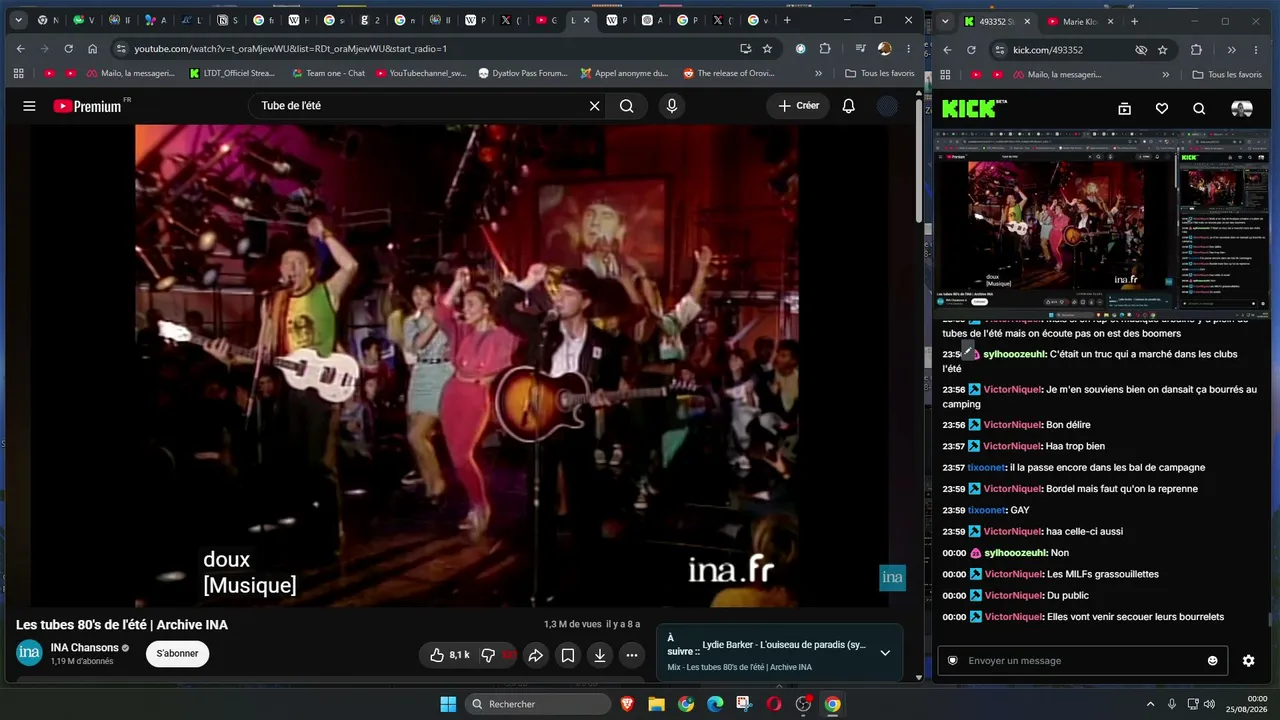The image size is (1280, 720).
Task: Run YouTube search with magnifier button
Action: pyautogui.click(x=626, y=106)
